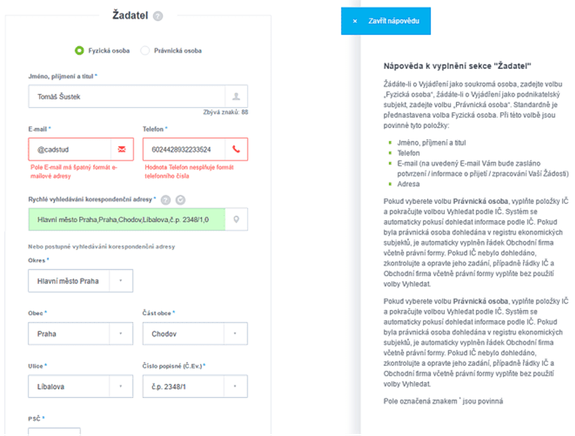
Task: Click the red phone icon in Telefon field
Action: pyautogui.click(x=236, y=149)
